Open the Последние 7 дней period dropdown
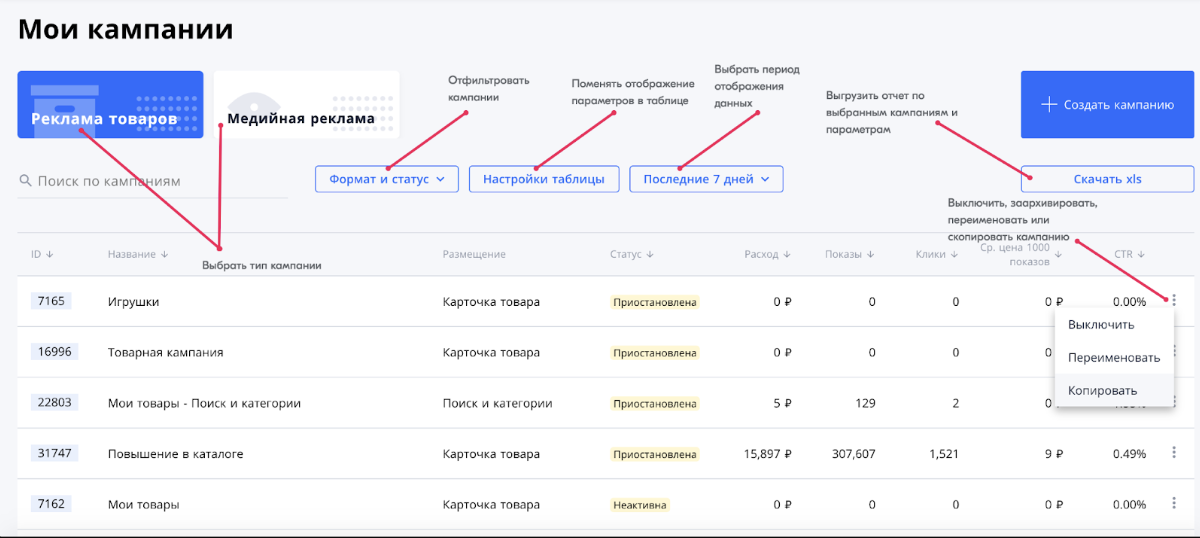The image size is (1200, 538). click(706, 179)
